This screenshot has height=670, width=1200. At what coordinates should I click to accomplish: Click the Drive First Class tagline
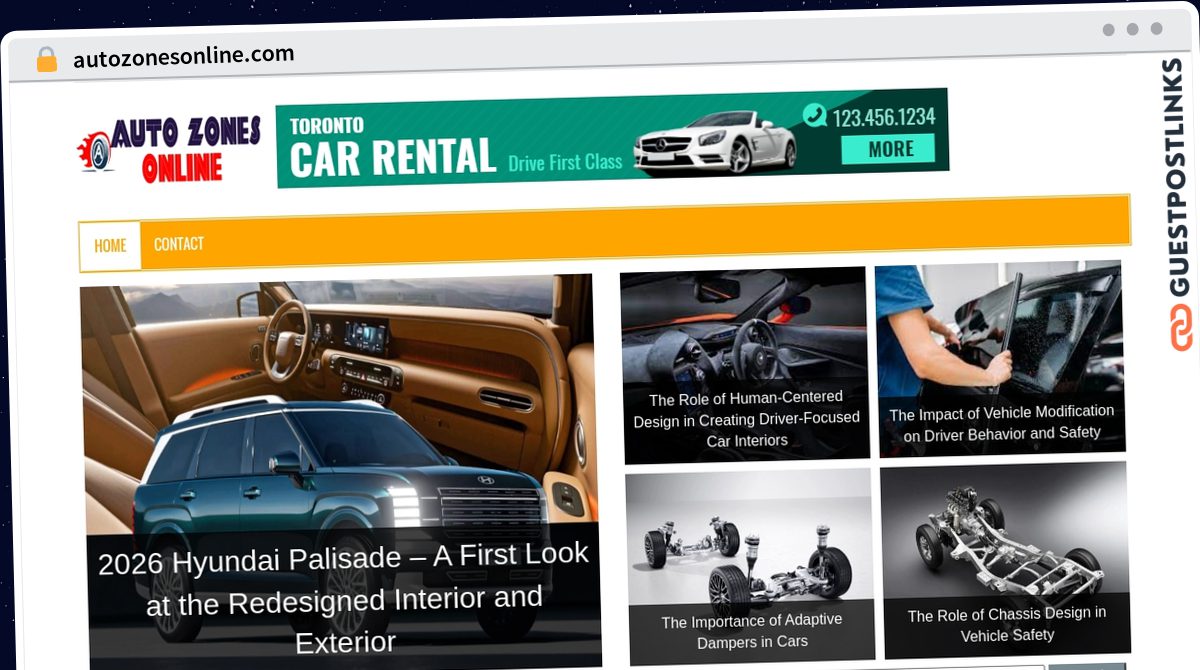coord(565,162)
